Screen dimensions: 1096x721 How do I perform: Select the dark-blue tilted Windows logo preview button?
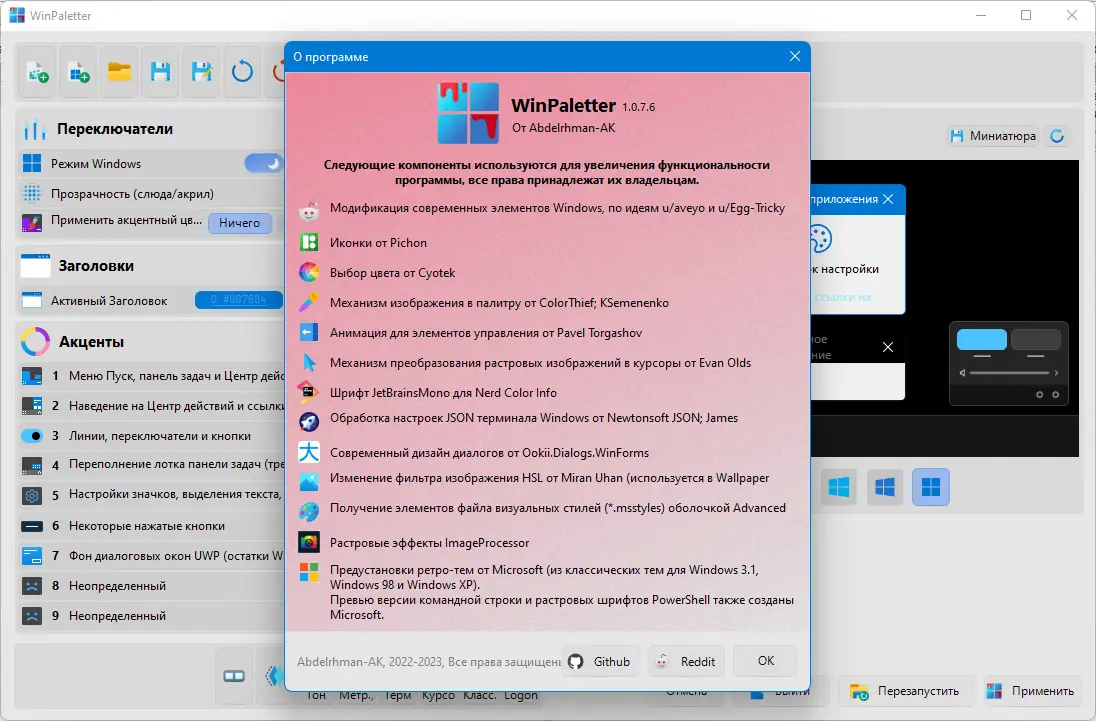pos(885,487)
